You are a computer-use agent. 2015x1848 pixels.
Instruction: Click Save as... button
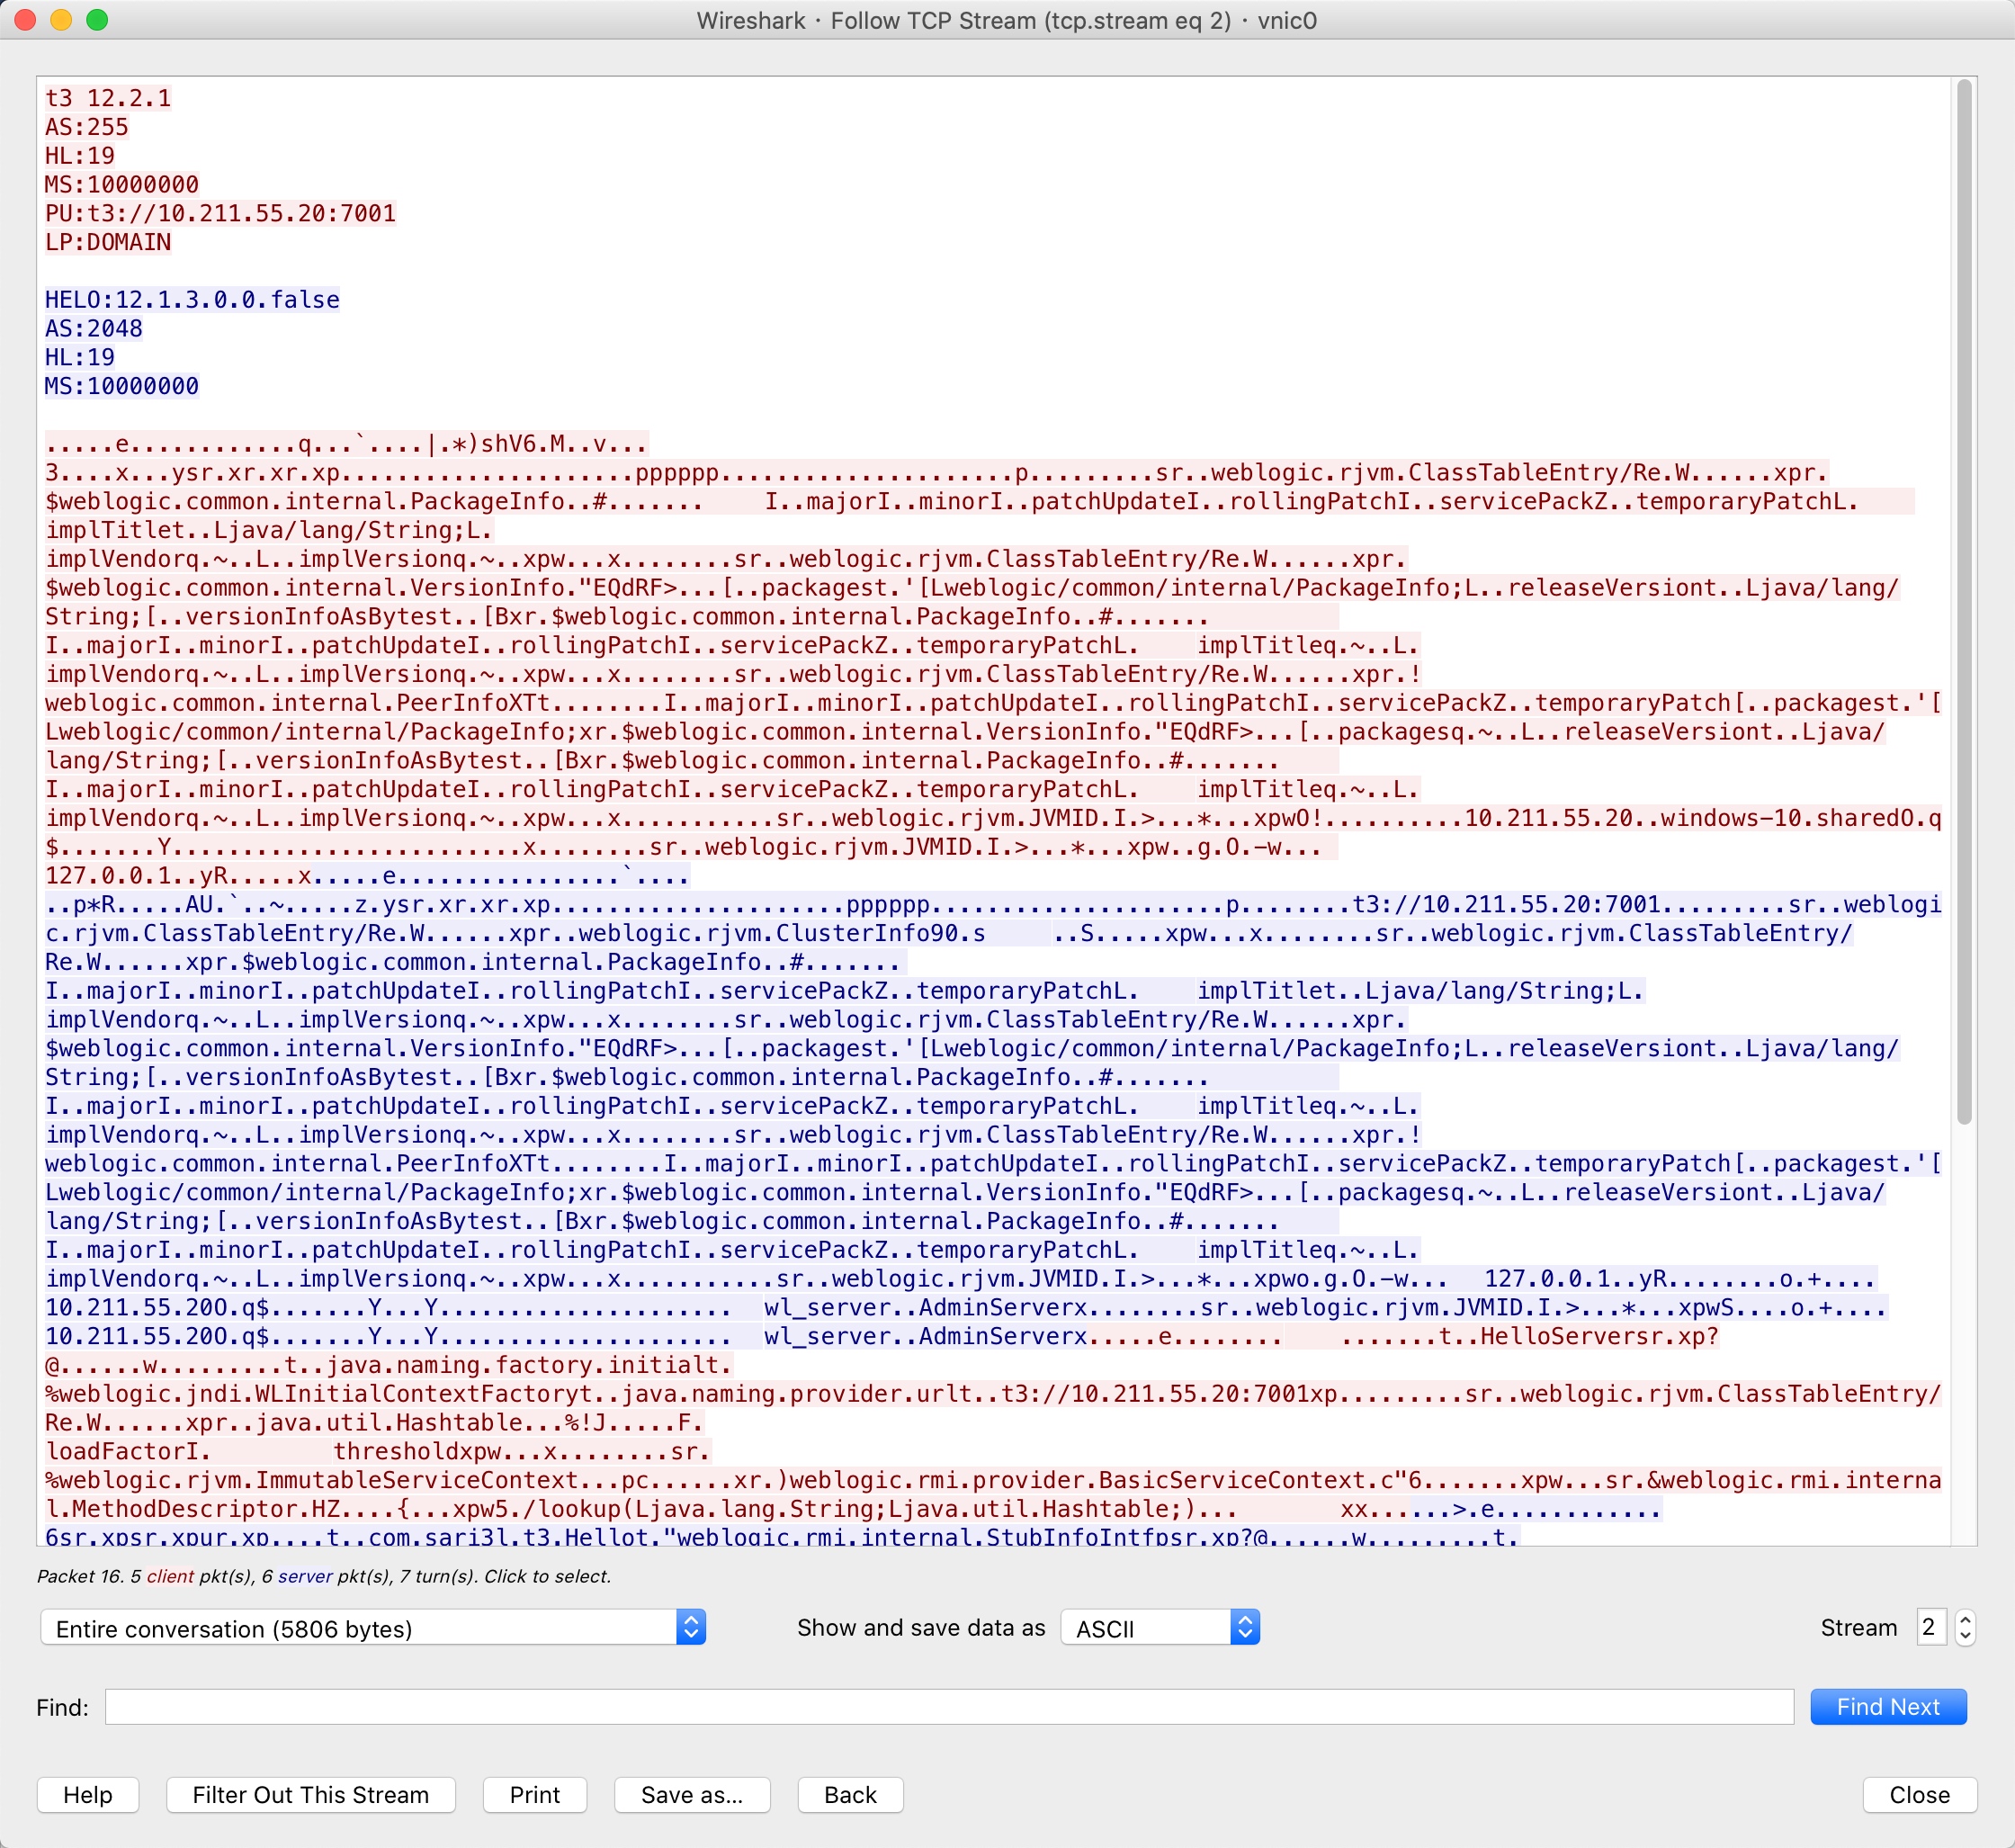pos(692,1795)
